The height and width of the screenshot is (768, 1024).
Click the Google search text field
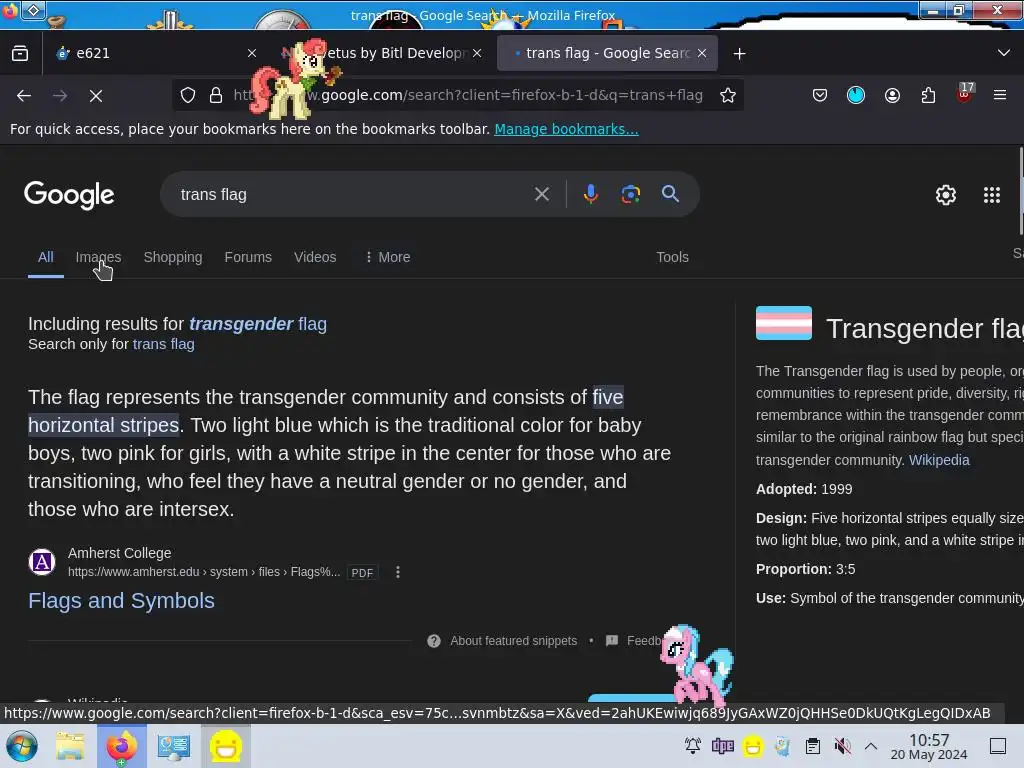pos(353,194)
